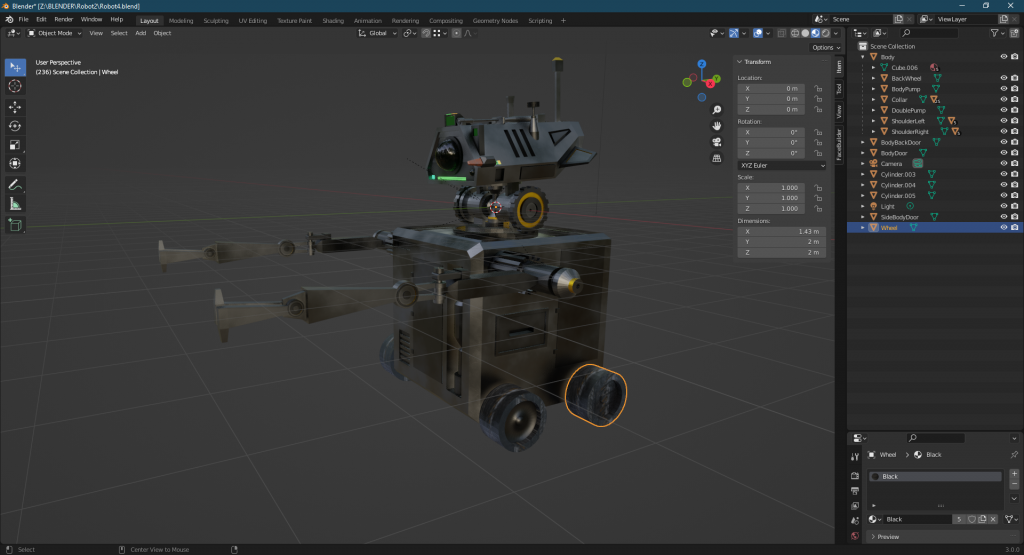Switch to the Geometry Nodes workspace tab
This screenshot has width=1024, height=555.
point(495,20)
